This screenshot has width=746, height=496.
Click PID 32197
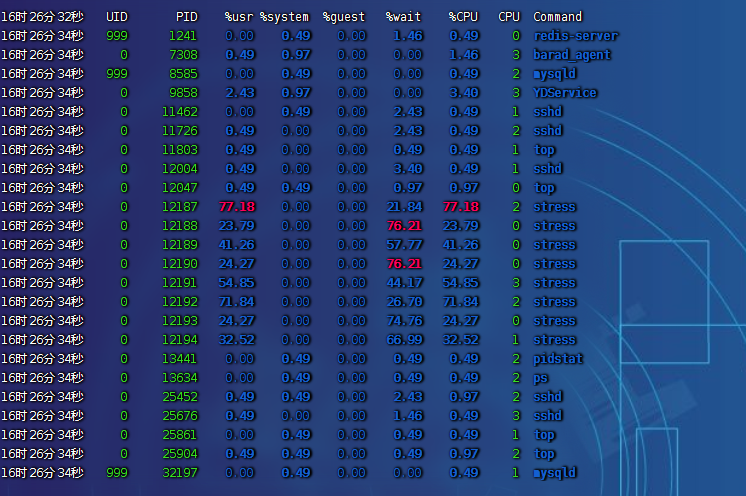(x=179, y=473)
